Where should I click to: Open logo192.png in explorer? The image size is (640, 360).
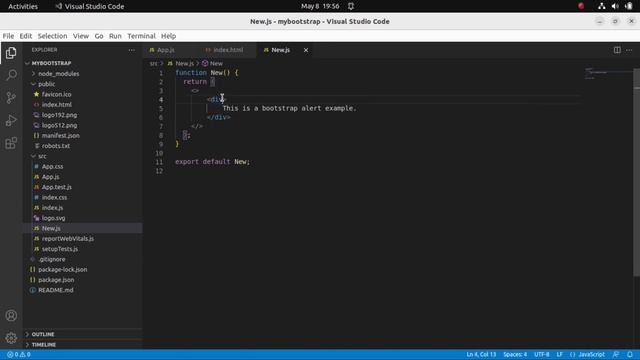(59, 115)
